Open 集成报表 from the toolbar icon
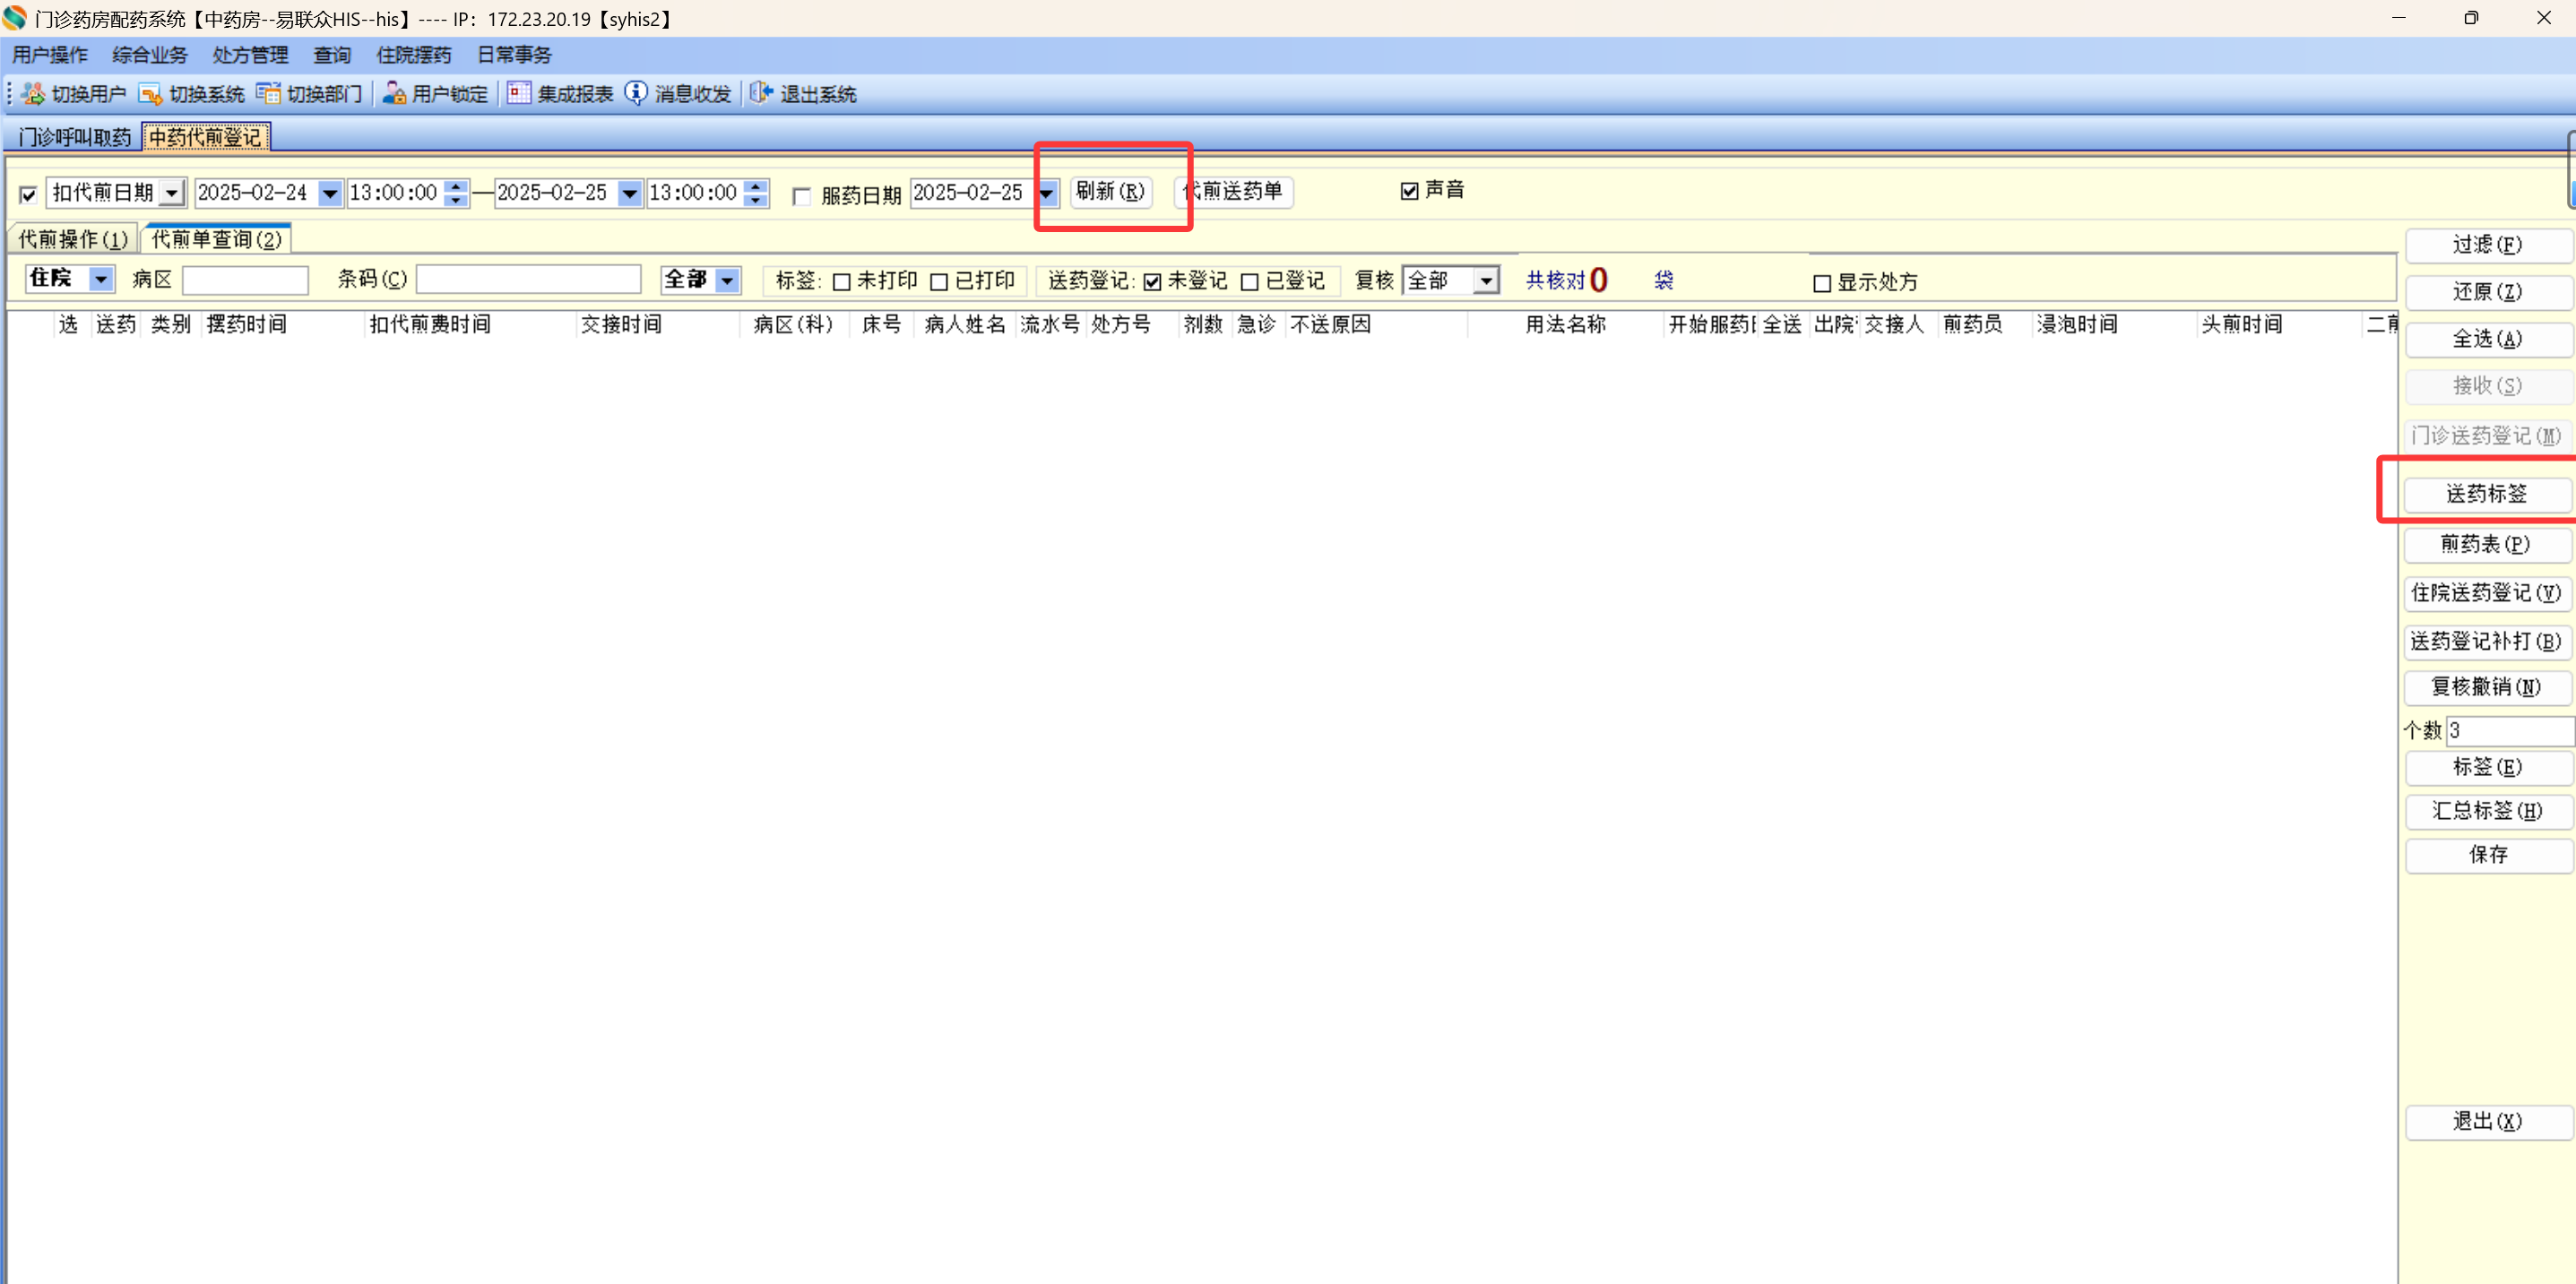 pyautogui.click(x=518, y=94)
